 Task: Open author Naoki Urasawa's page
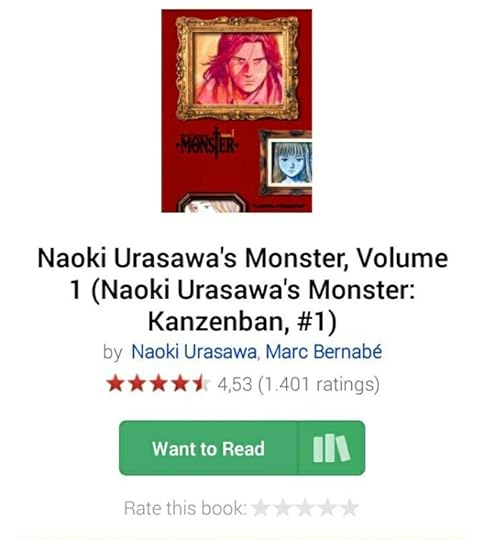[194, 352]
